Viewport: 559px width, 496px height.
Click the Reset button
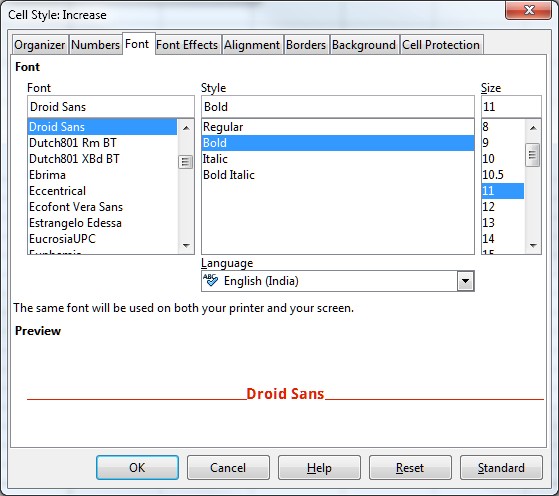[410, 467]
